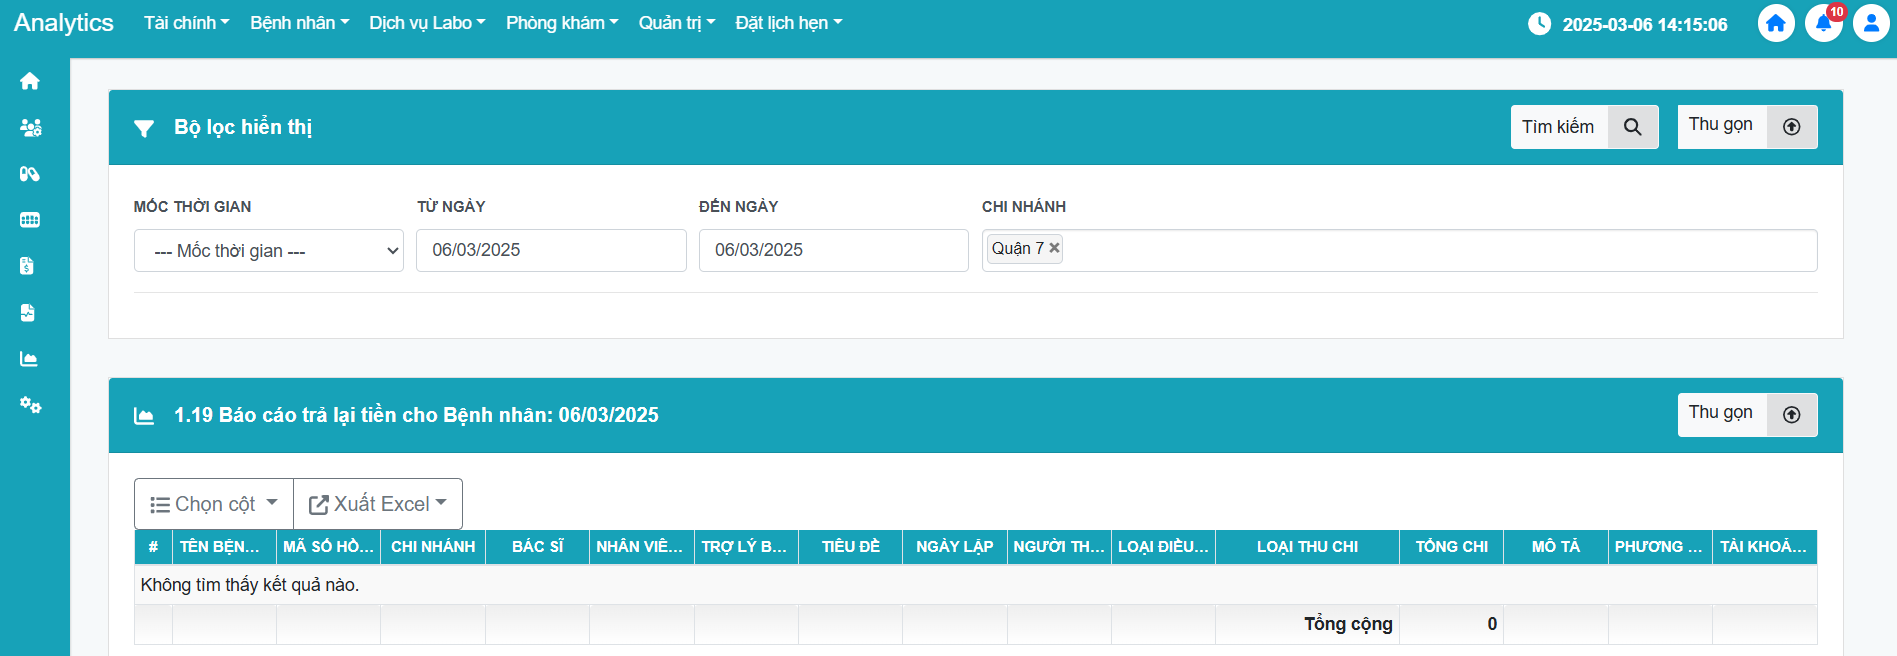Click the Đến ngày date field
1897x656 pixels.
click(833, 250)
